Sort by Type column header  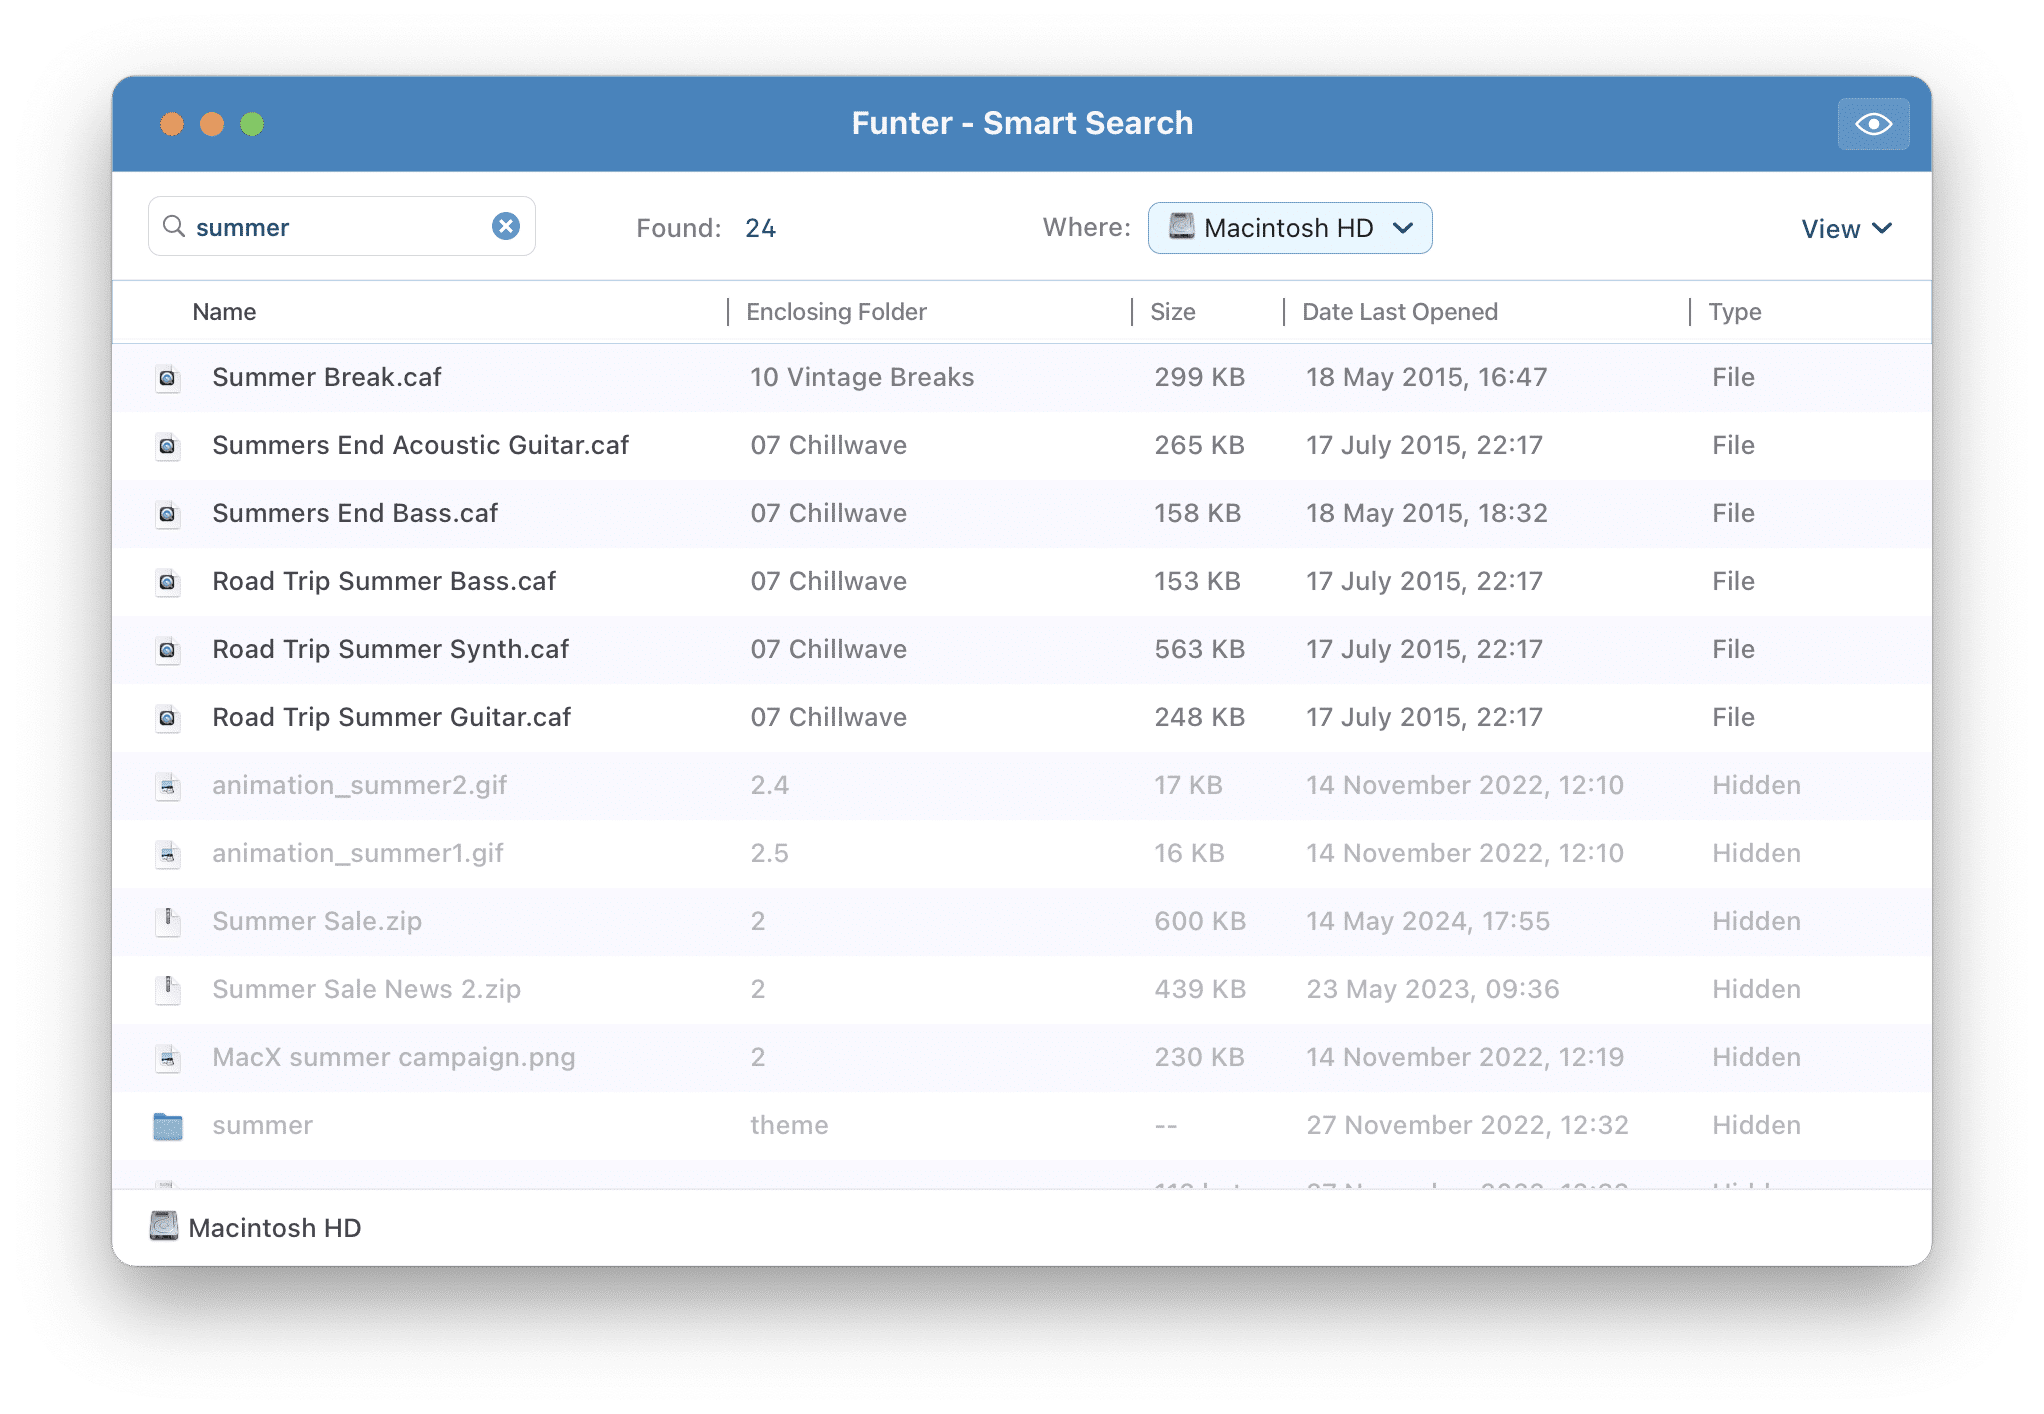[1735, 312]
